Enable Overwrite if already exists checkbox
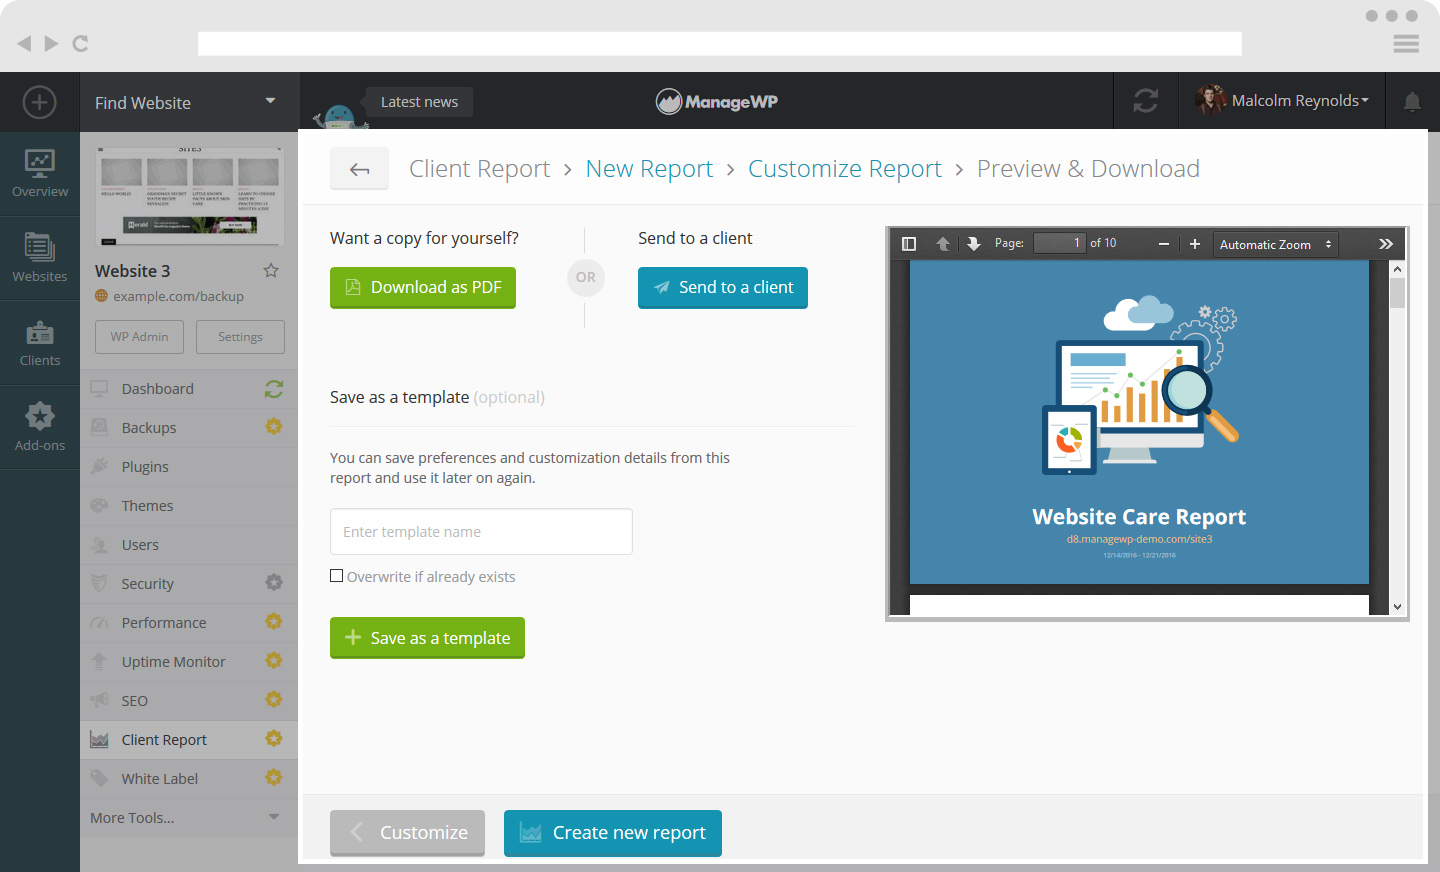This screenshot has width=1440, height=872. pyautogui.click(x=337, y=576)
